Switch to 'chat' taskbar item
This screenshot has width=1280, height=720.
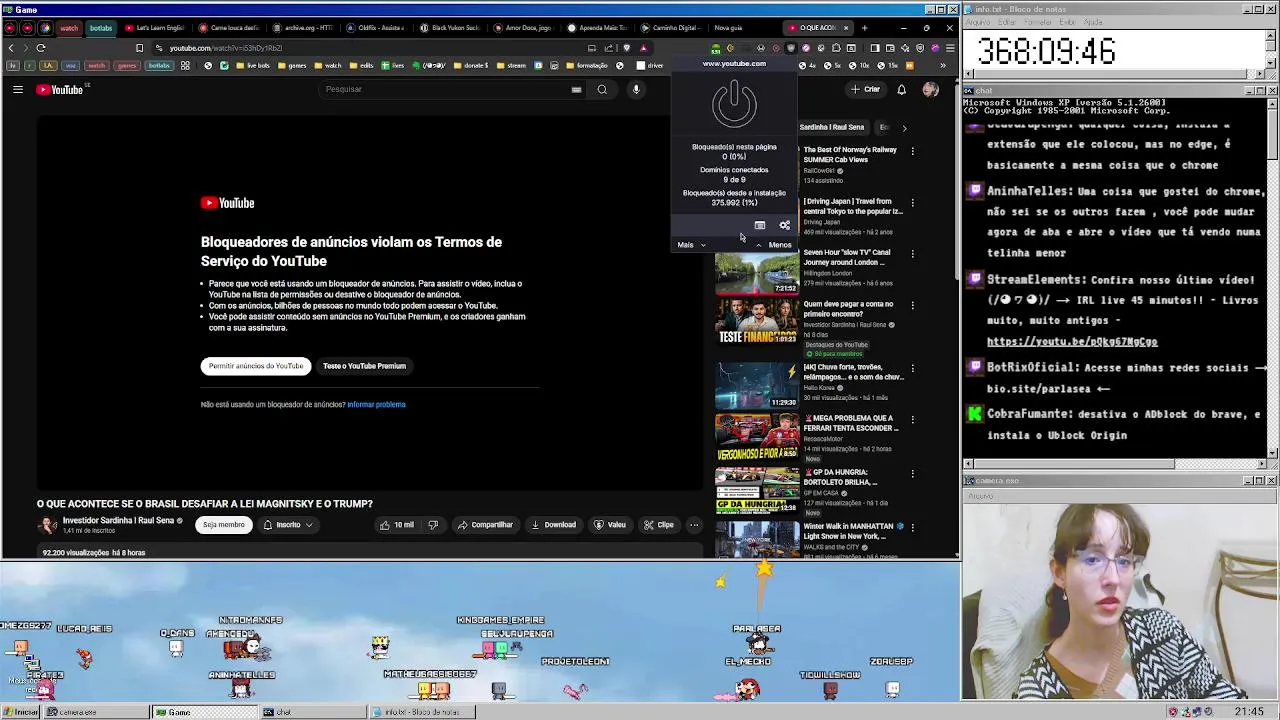click(312, 712)
